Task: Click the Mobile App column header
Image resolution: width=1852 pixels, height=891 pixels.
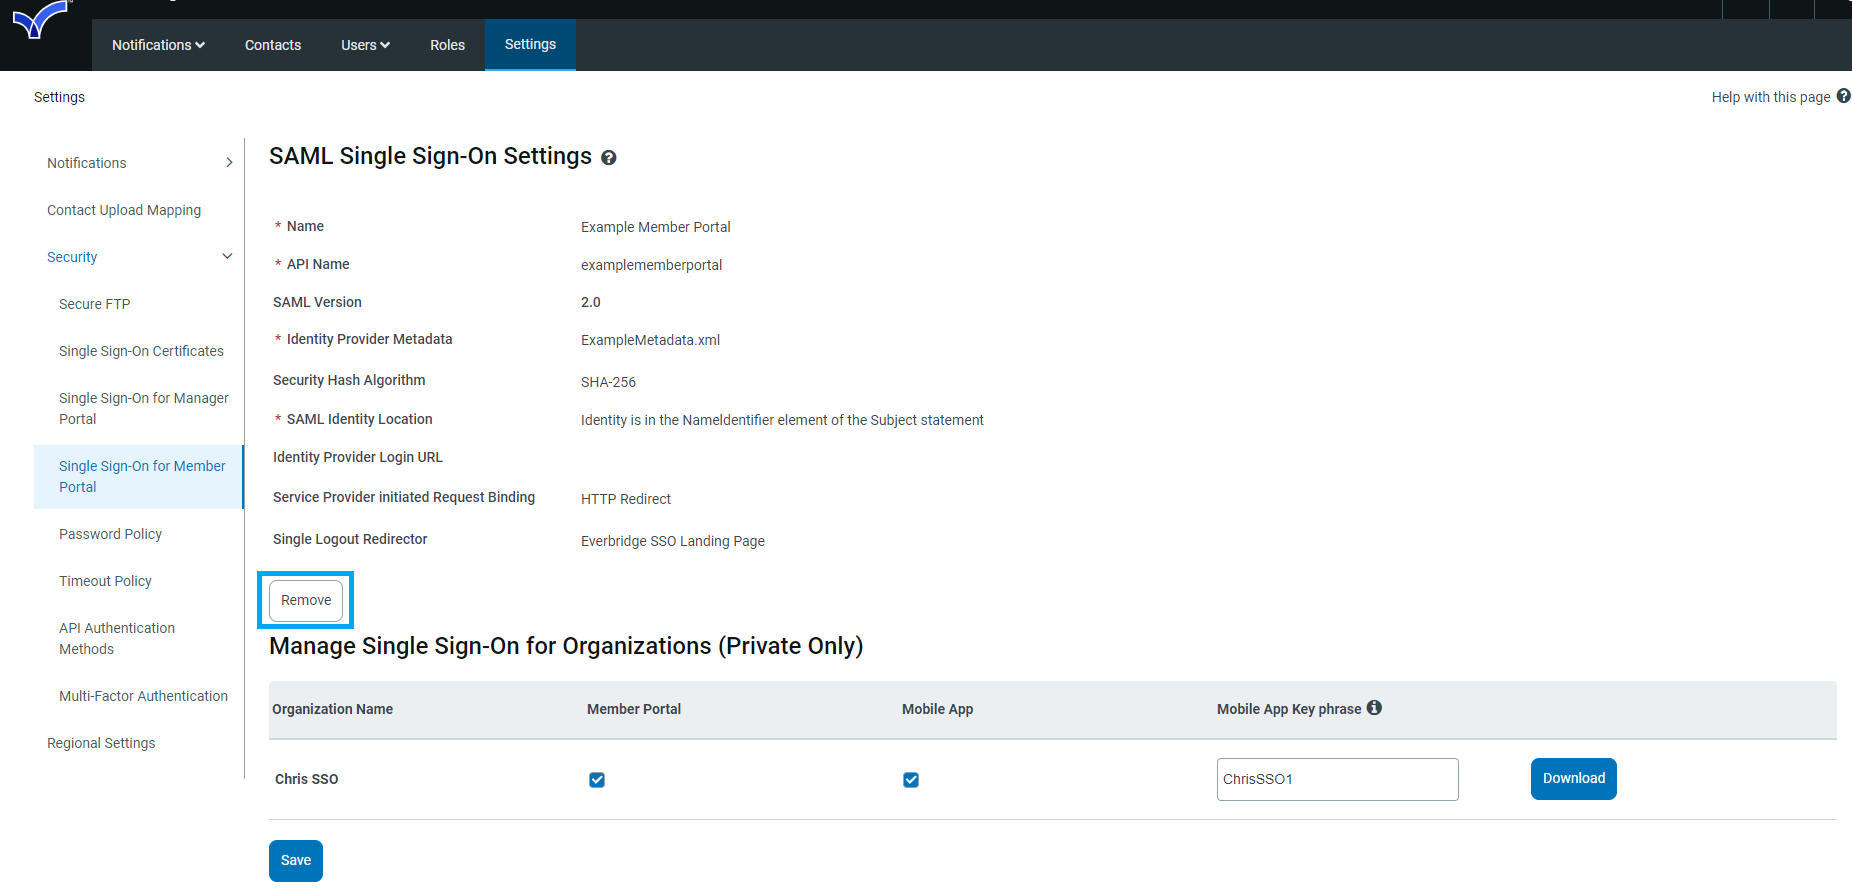Action: click(x=937, y=709)
